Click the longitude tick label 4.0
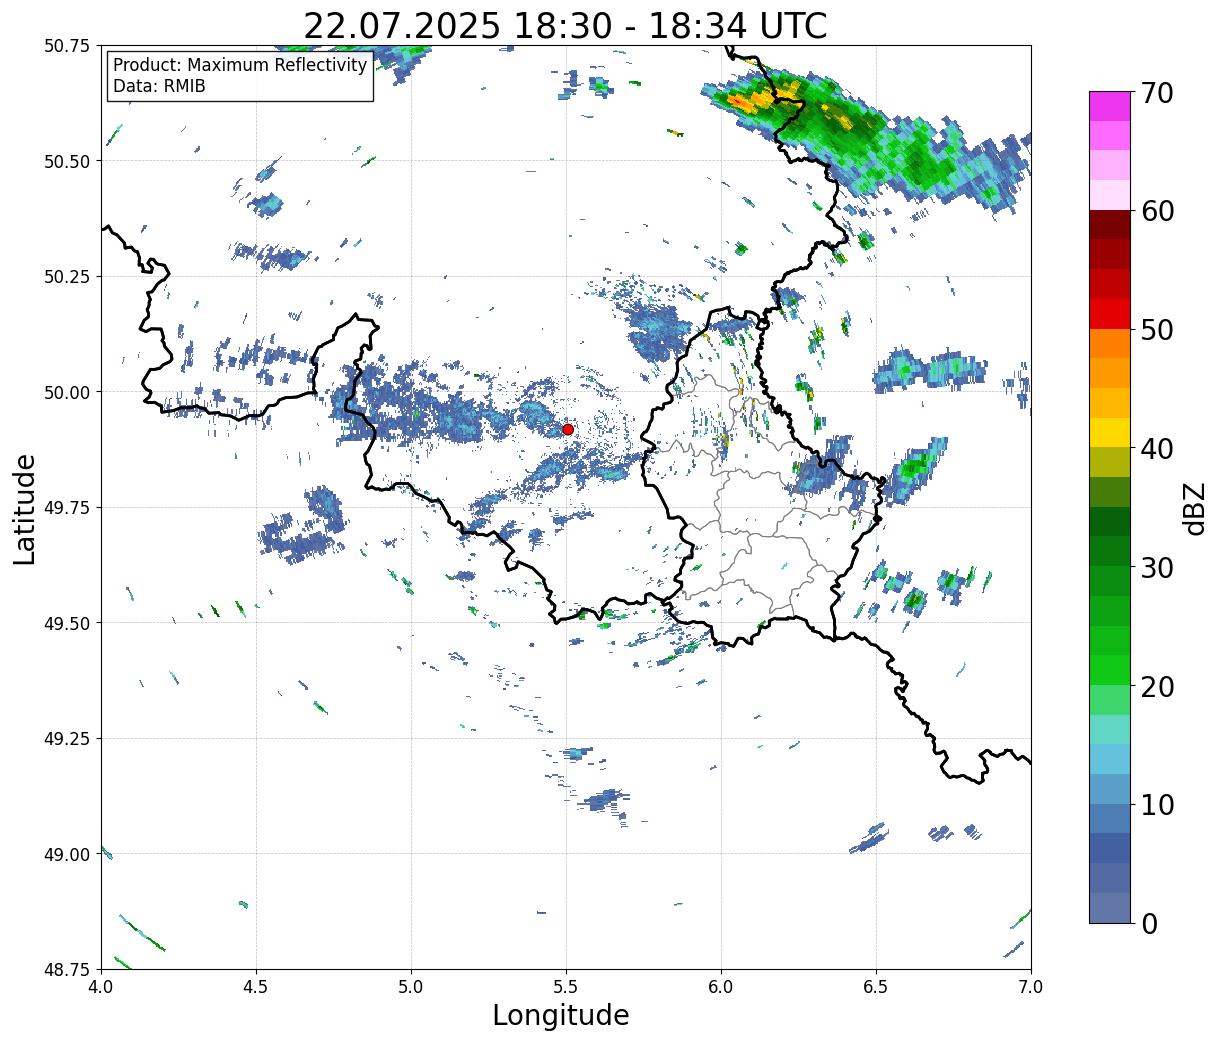 coord(101,987)
